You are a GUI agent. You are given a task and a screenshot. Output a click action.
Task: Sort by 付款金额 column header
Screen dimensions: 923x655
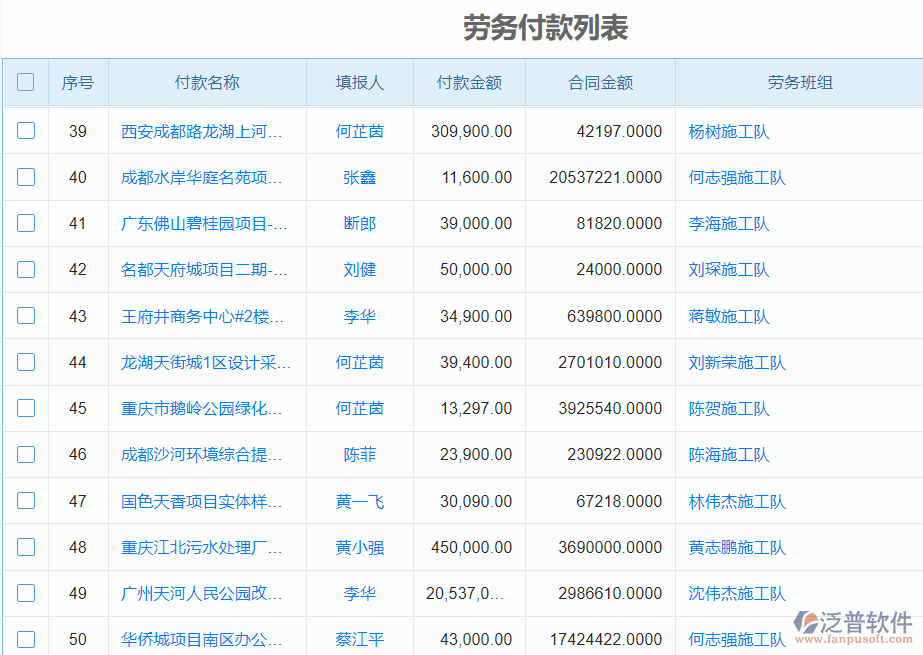pos(468,83)
